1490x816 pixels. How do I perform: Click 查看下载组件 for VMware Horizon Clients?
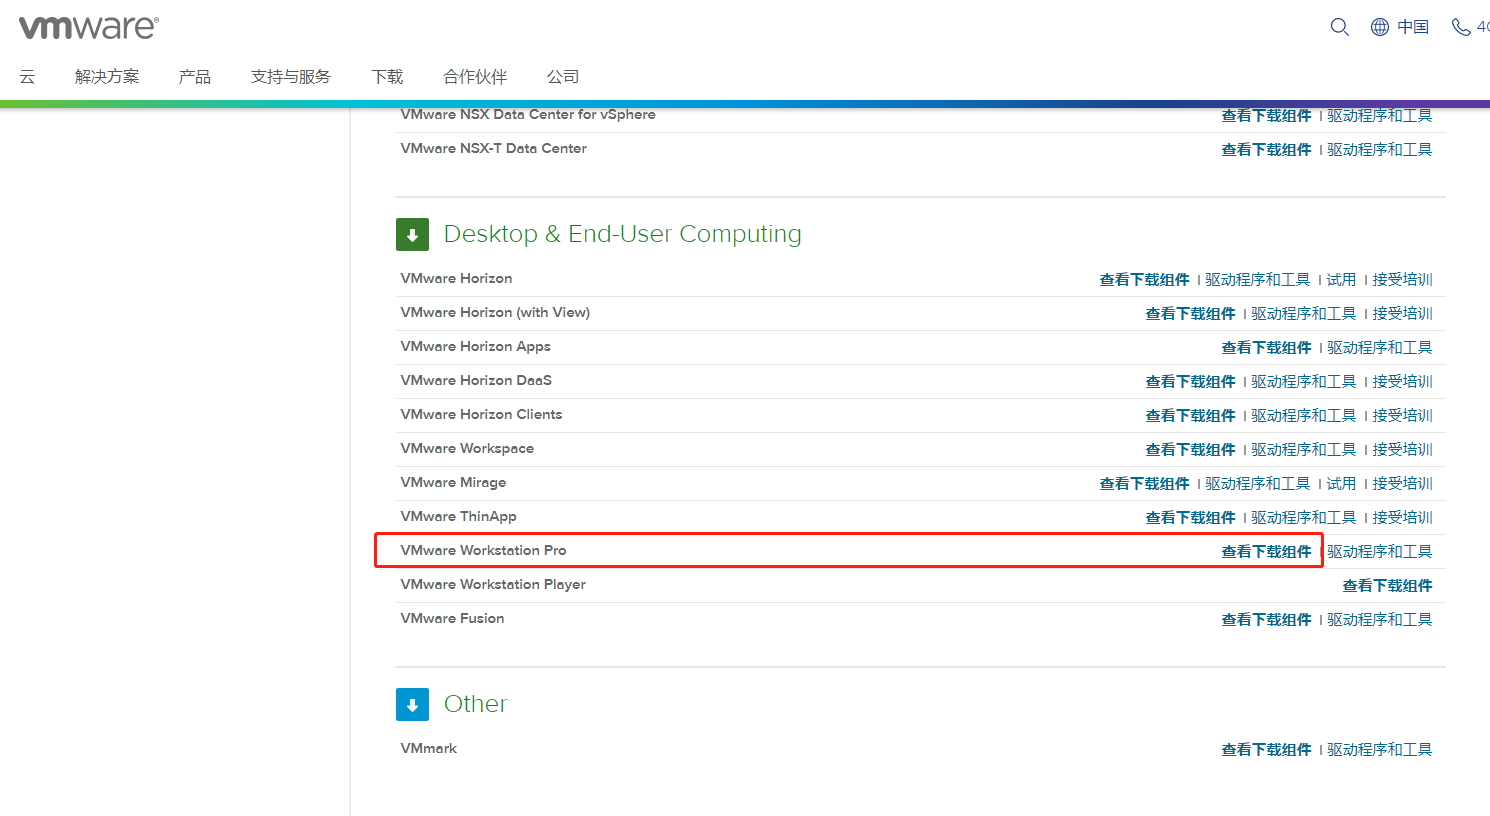tap(1190, 415)
